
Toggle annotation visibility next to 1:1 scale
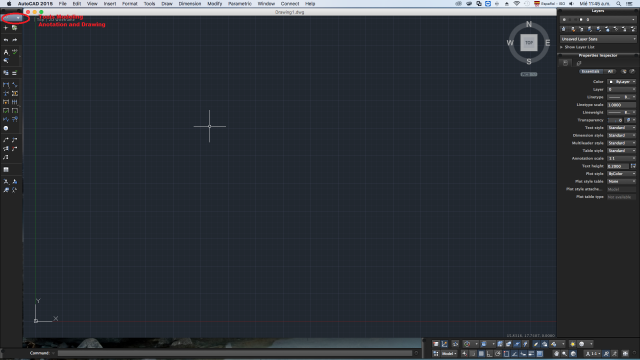click(x=606, y=353)
